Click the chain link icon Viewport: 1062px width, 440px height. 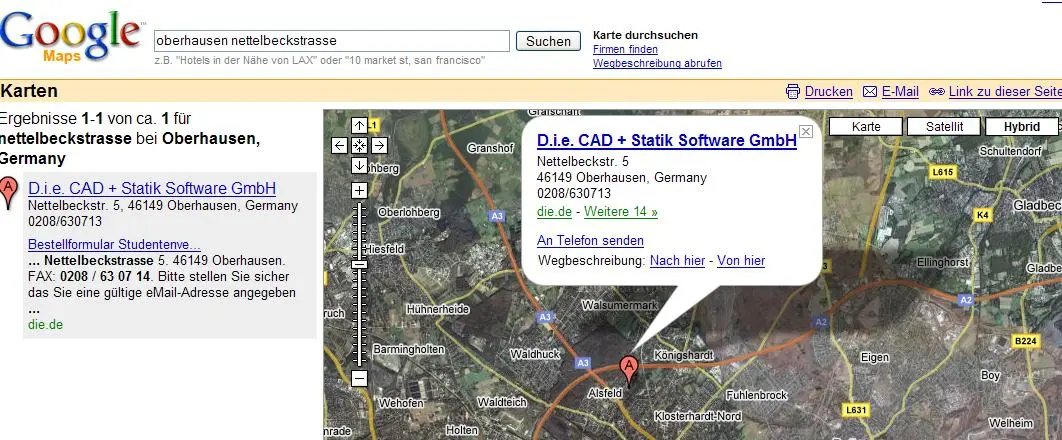[937, 91]
